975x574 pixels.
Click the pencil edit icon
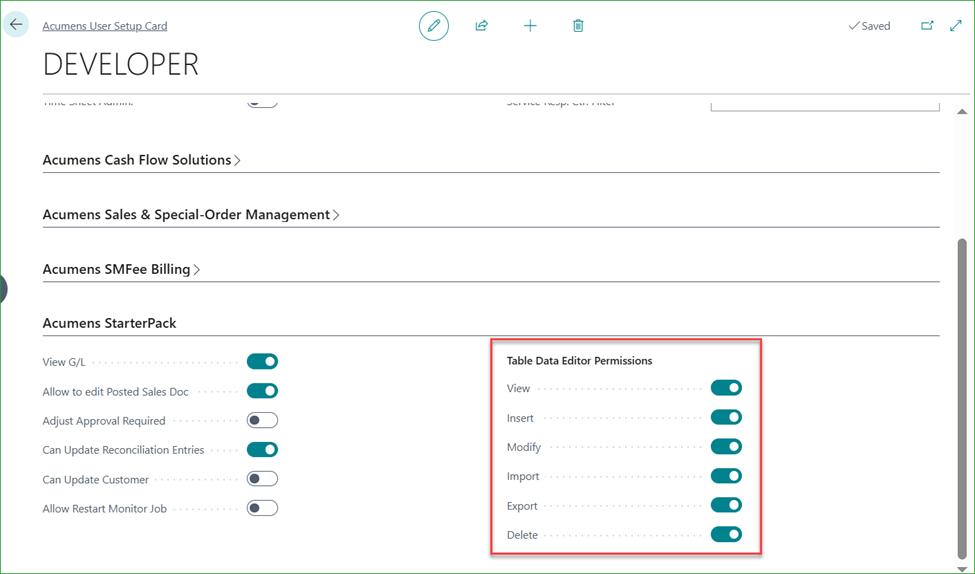(433, 25)
